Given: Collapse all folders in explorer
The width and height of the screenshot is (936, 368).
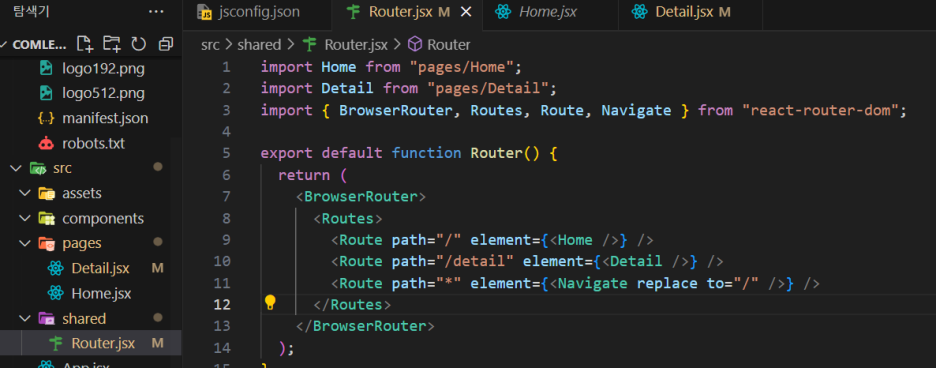Looking at the screenshot, I should tap(165, 44).
